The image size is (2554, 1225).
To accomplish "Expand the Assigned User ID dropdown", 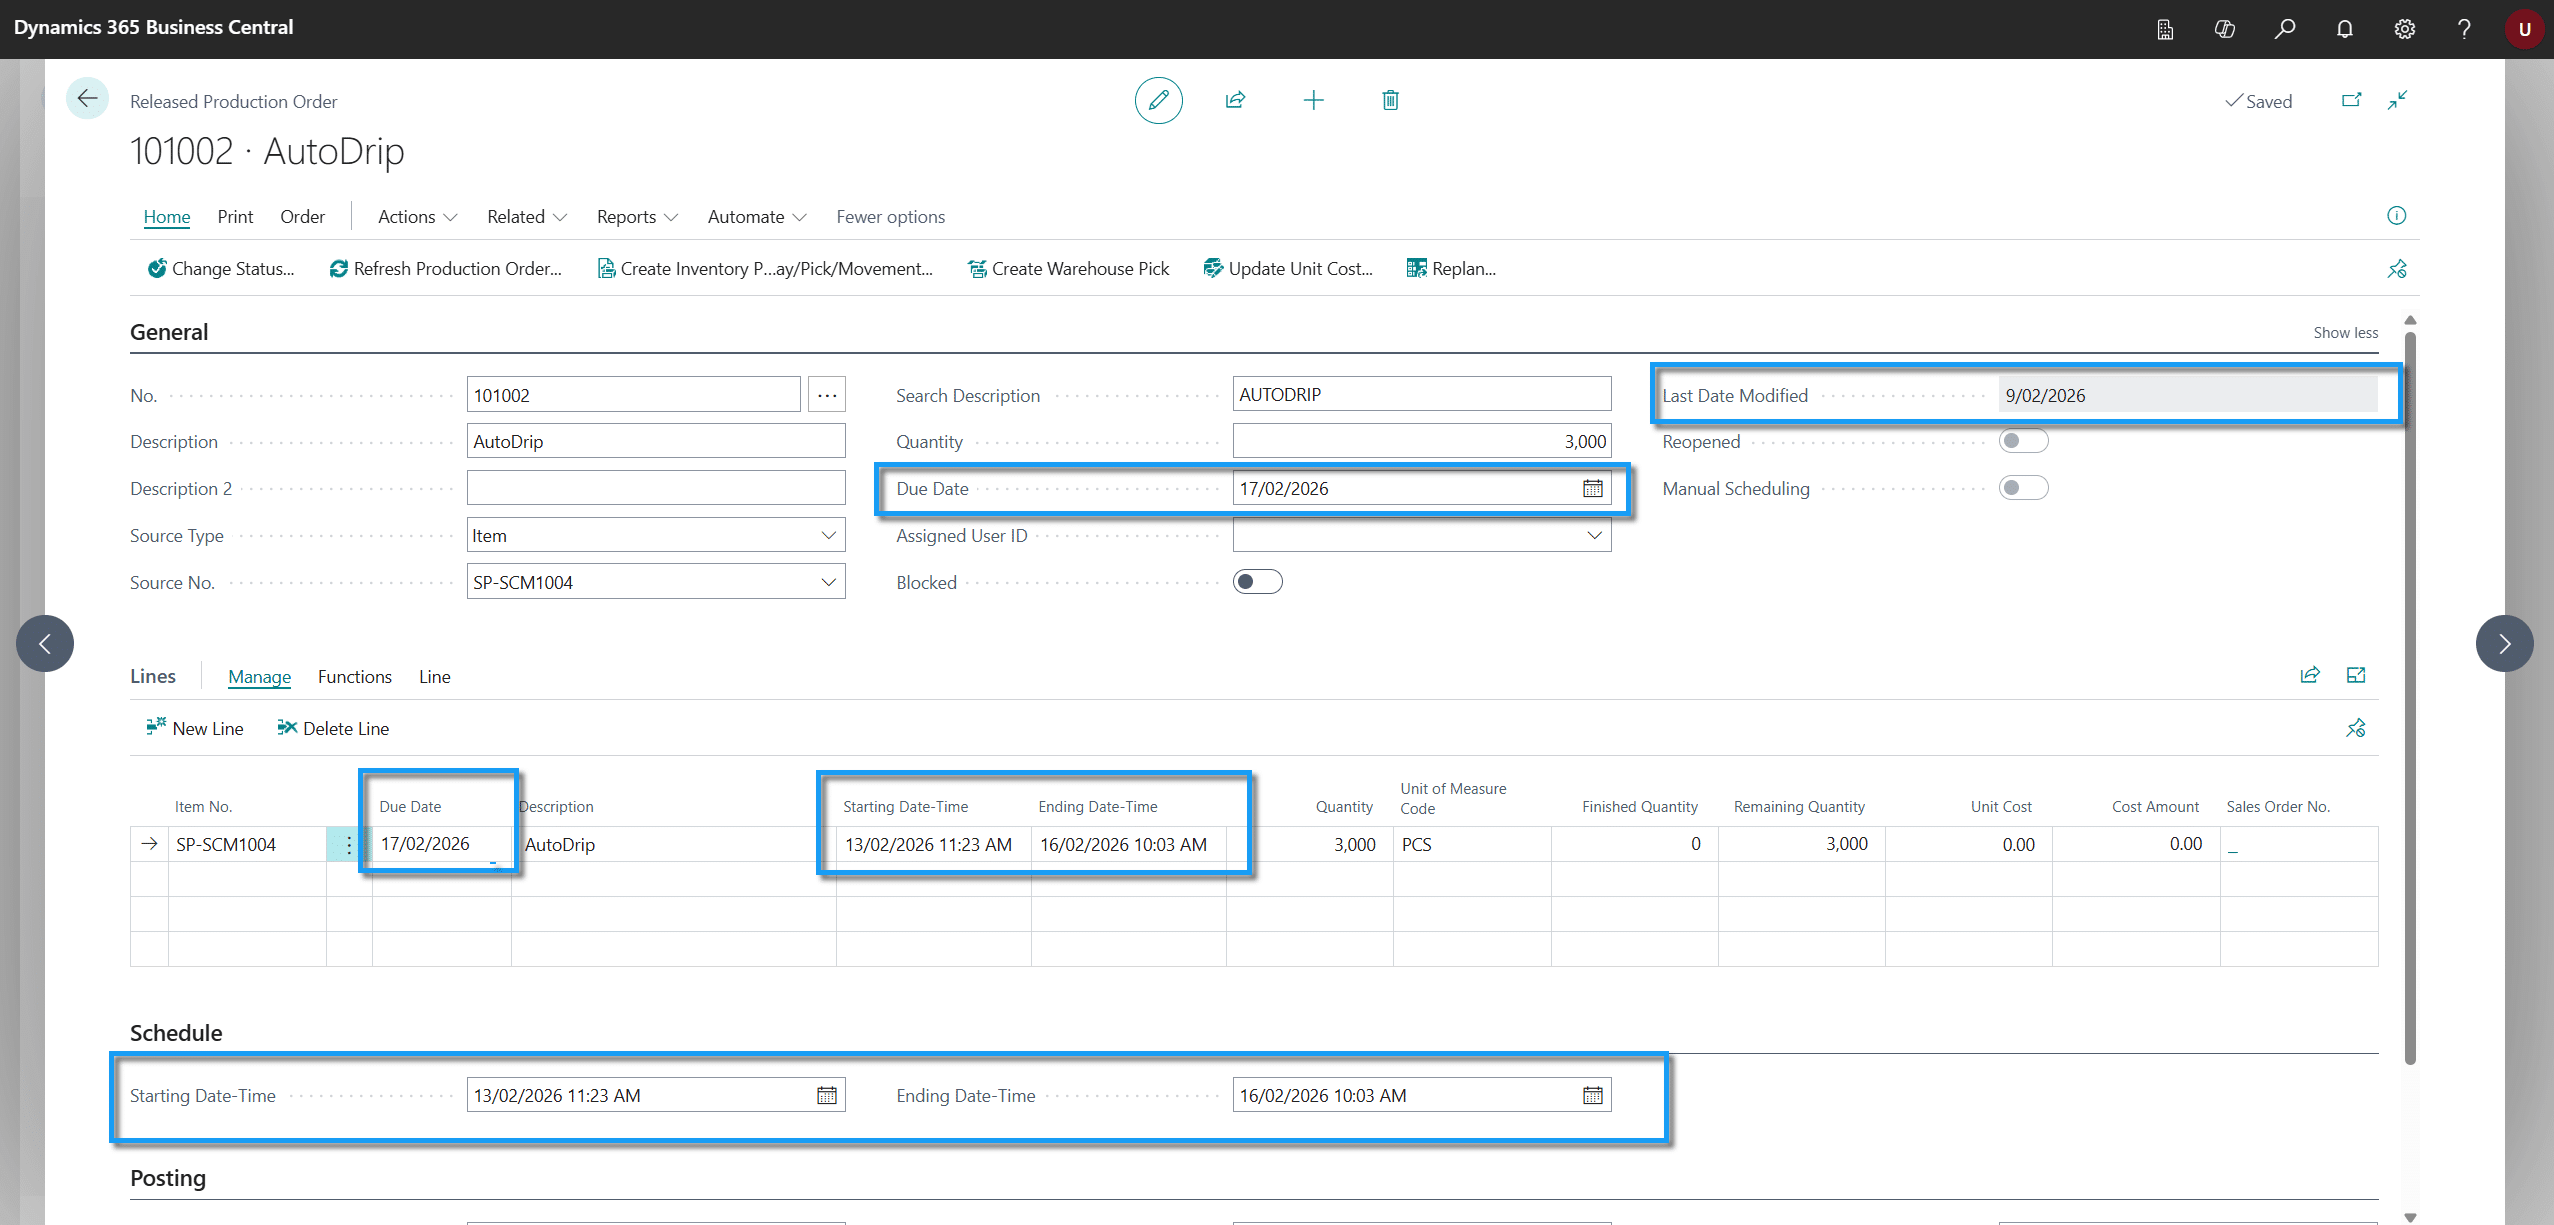I will (x=1594, y=535).
